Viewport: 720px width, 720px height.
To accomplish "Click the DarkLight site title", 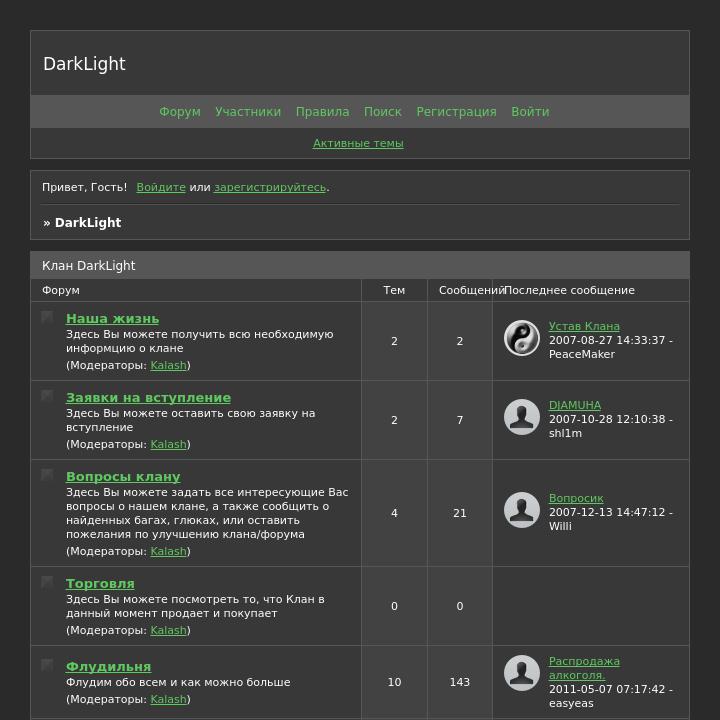I will click(x=84, y=64).
